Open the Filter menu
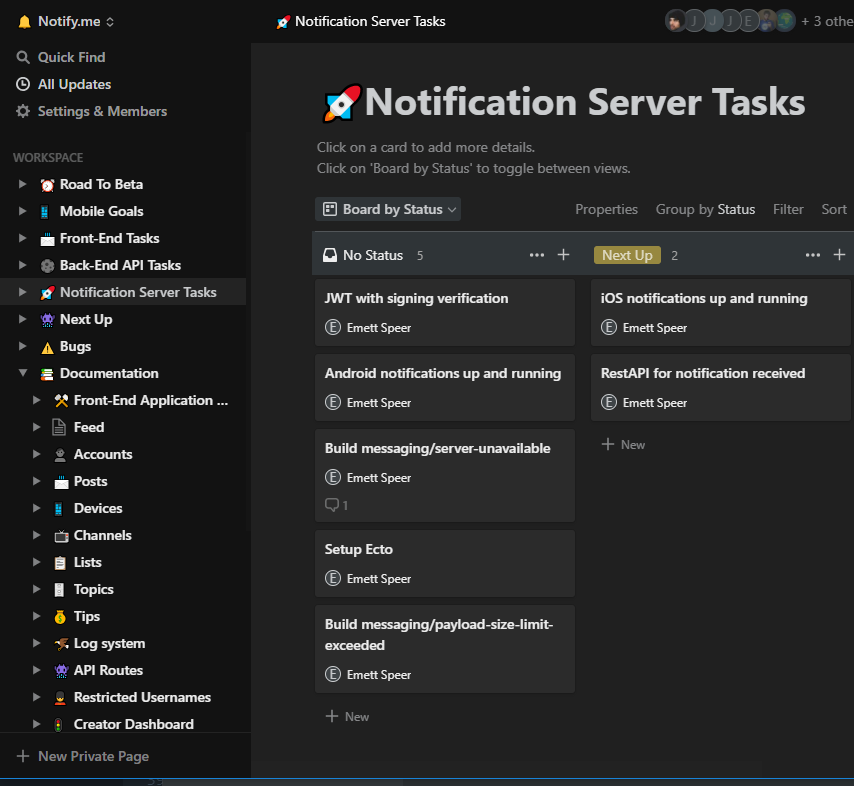The width and height of the screenshot is (854, 786). click(788, 209)
